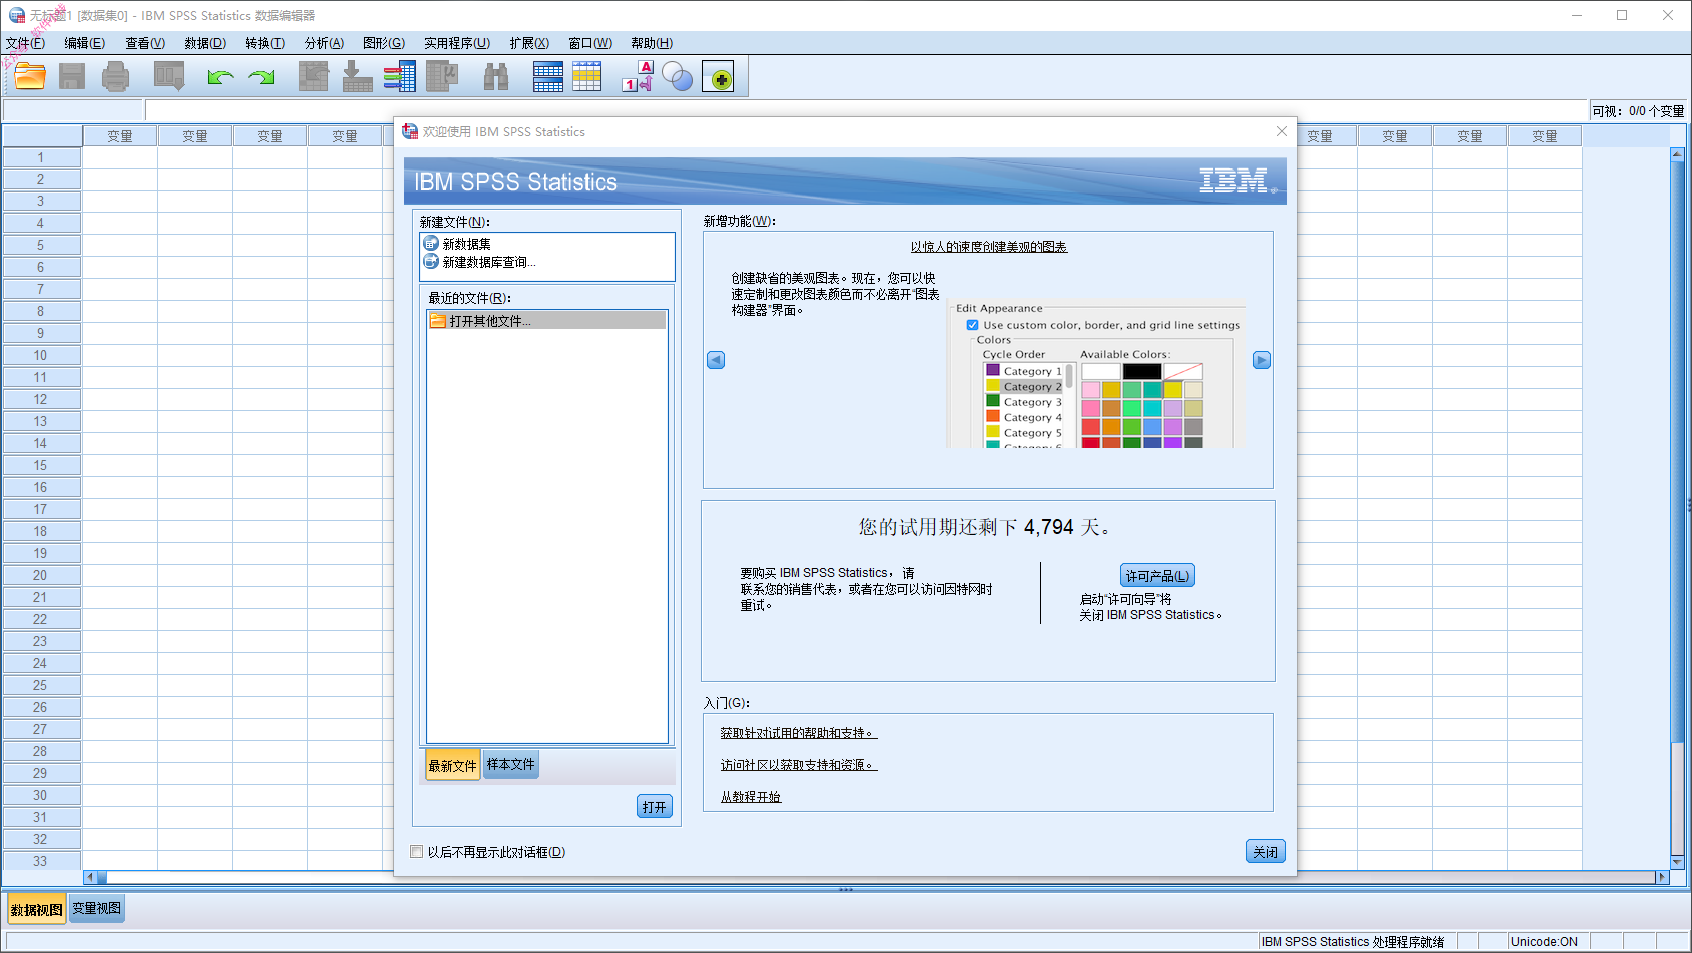This screenshot has width=1692, height=953.
Task: Open the 帮助(H) menu
Action: (x=652, y=43)
